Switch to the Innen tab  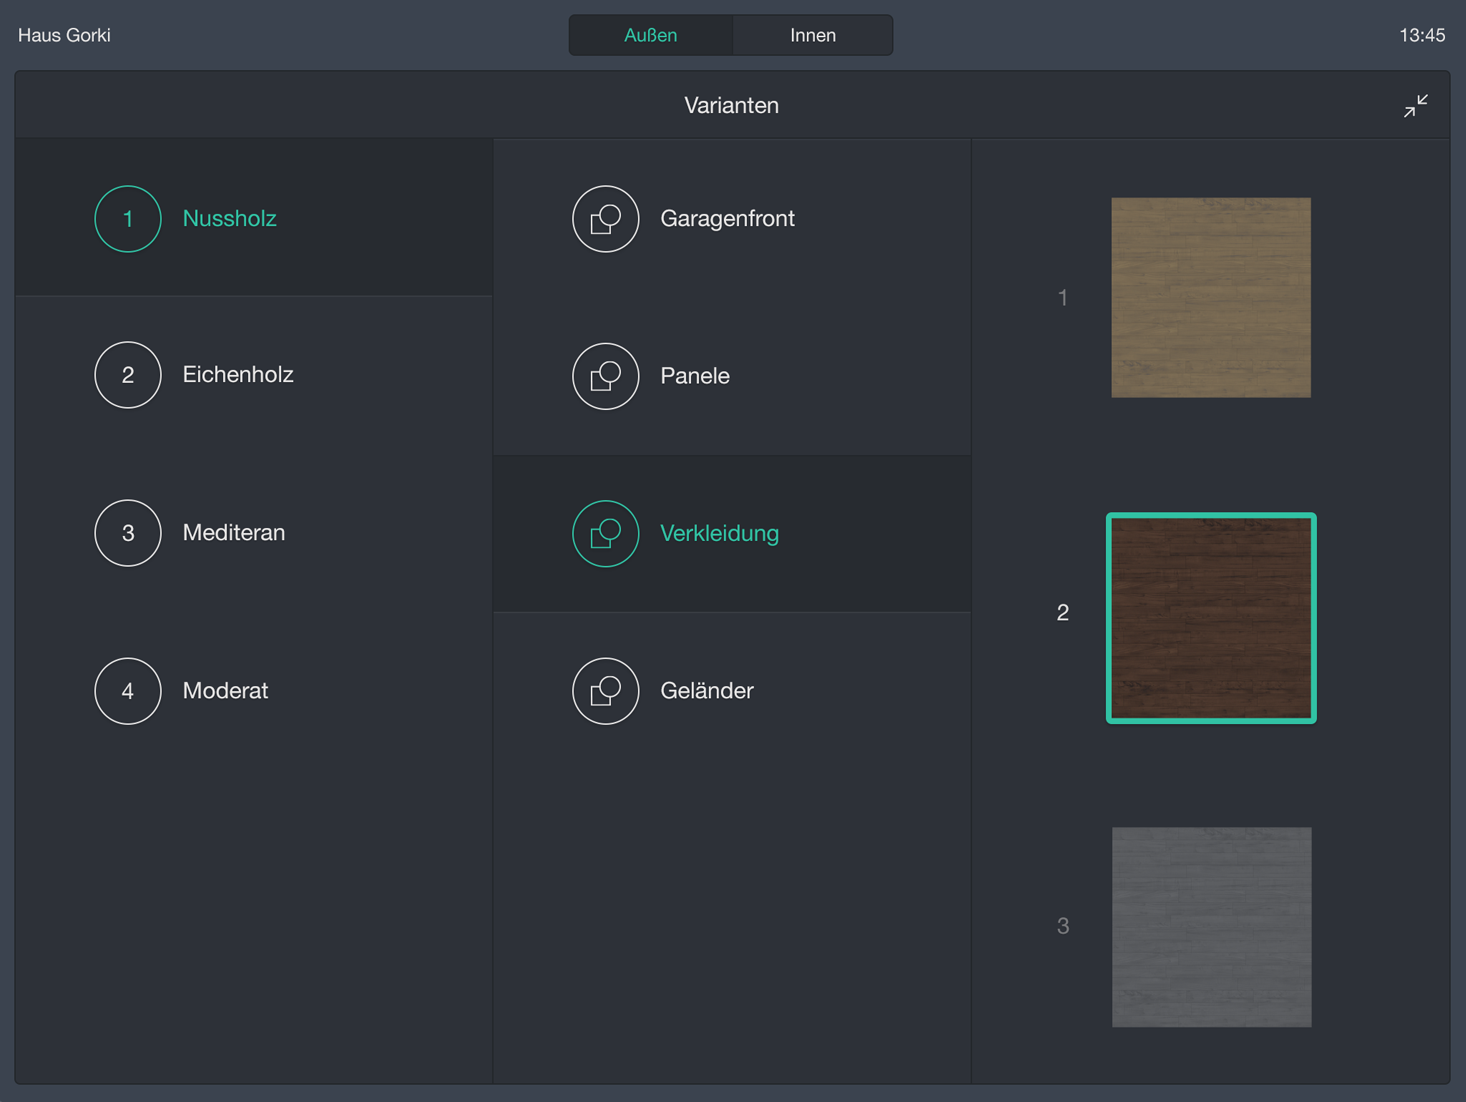812,35
